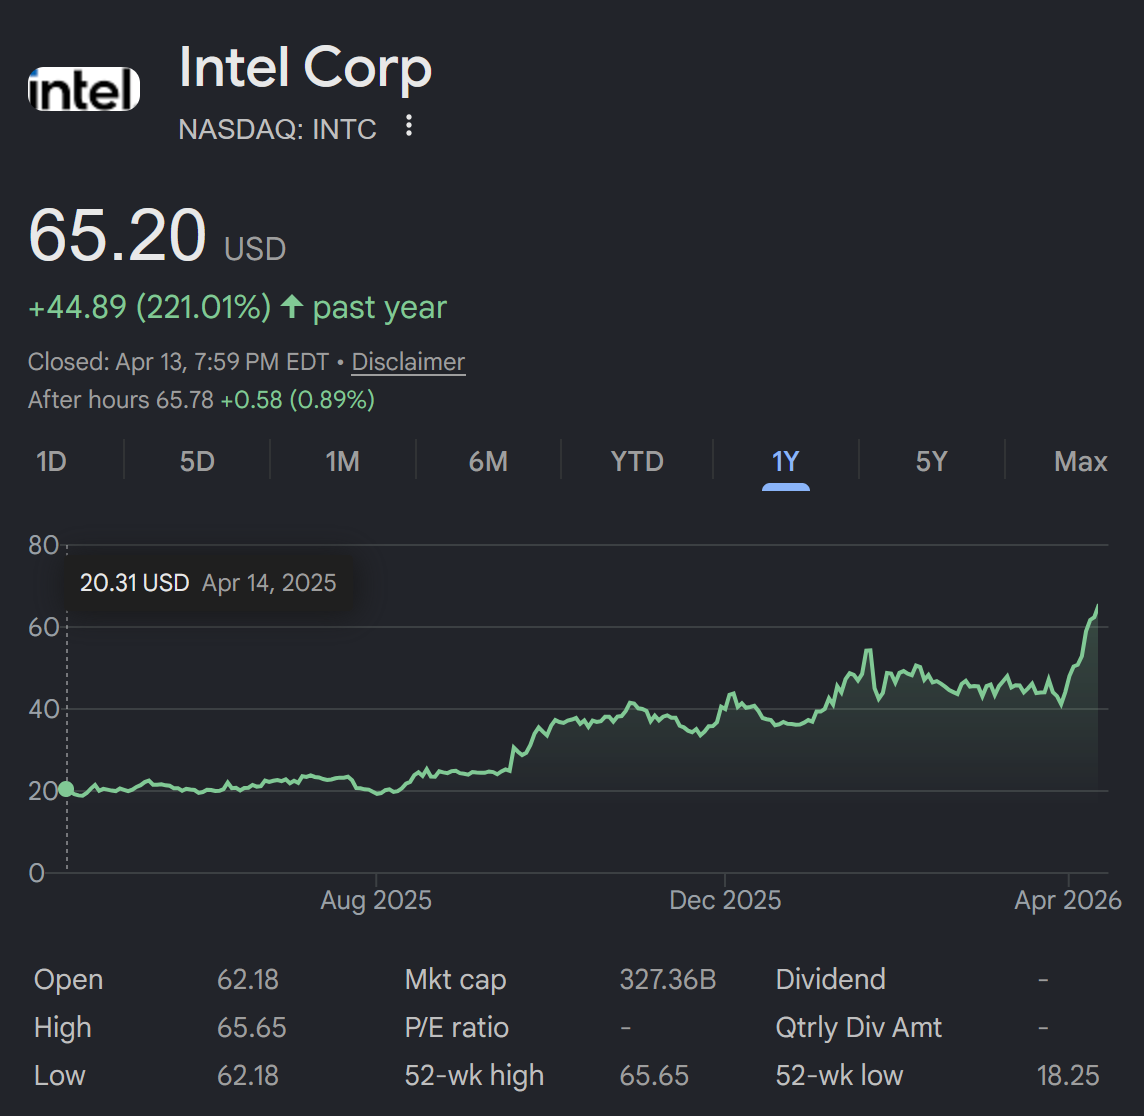The image size is (1144, 1116).
Task: Click the peak of the price line
Action: tap(1097, 606)
